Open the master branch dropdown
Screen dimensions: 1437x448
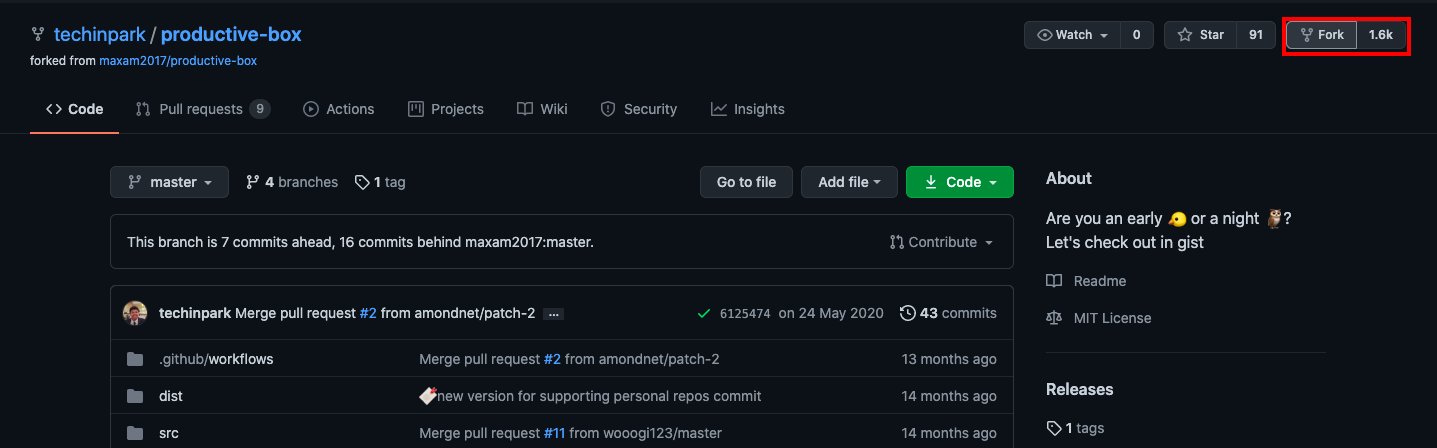[170, 182]
